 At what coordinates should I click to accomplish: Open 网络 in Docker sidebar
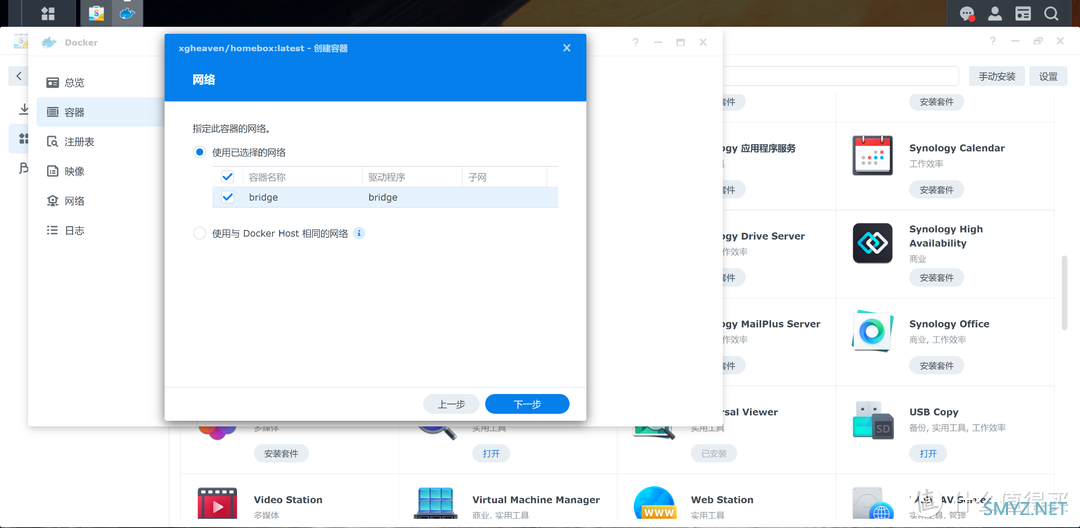tap(101, 201)
